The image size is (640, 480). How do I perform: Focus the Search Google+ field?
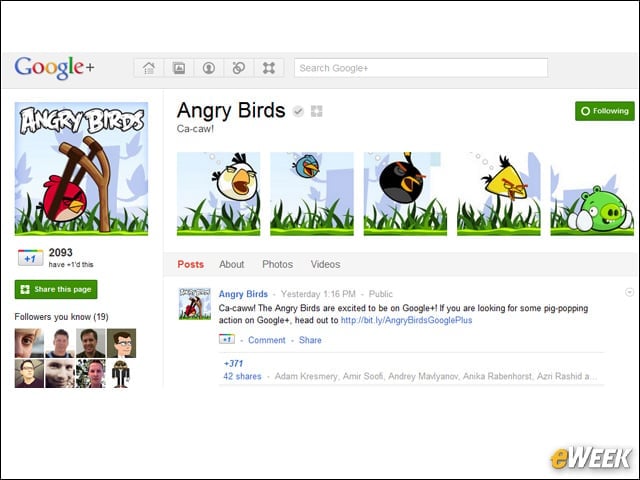(421, 68)
